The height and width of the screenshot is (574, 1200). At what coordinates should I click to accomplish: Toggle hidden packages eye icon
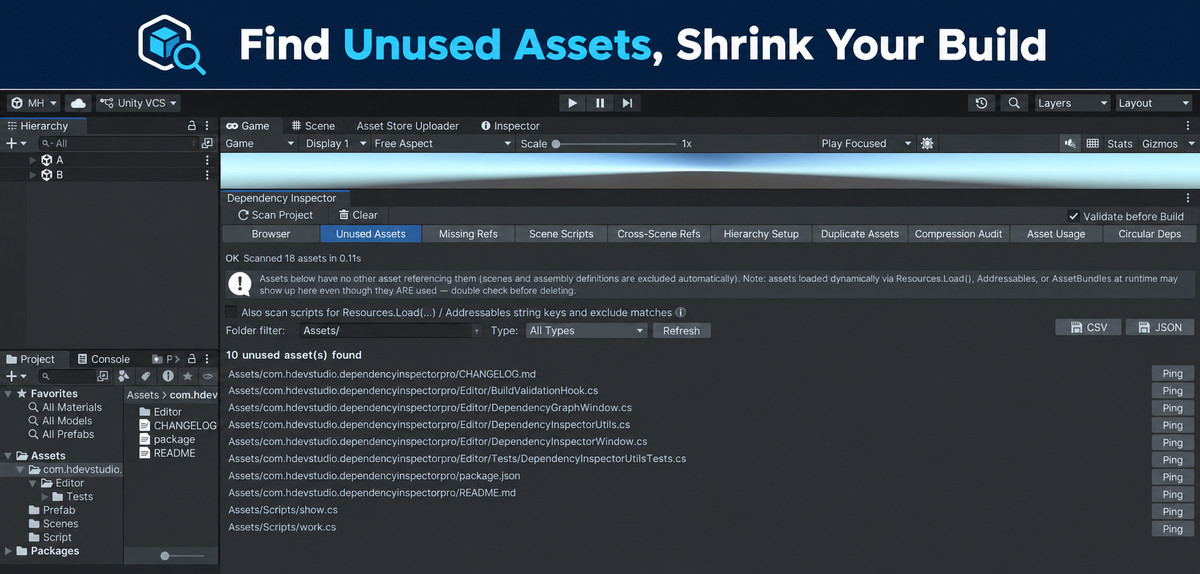pyautogui.click(x=208, y=376)
